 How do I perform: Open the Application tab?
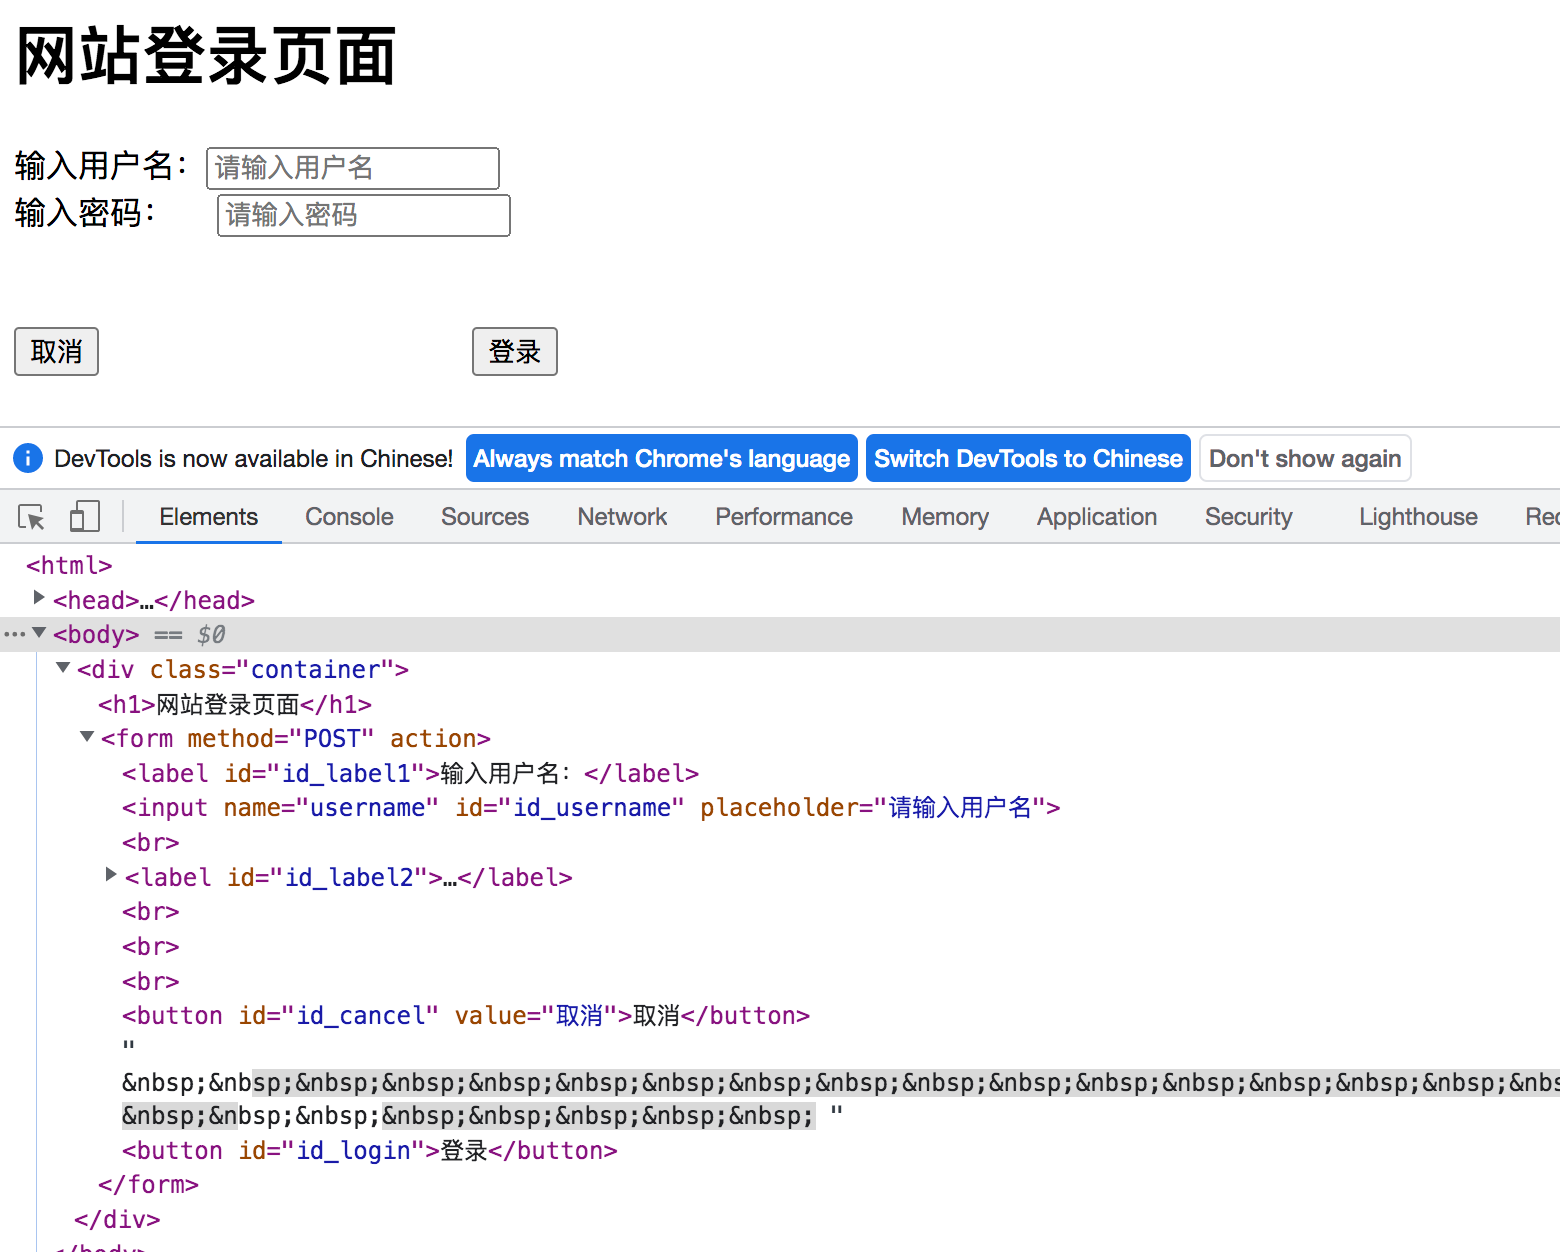[1097, 517]
